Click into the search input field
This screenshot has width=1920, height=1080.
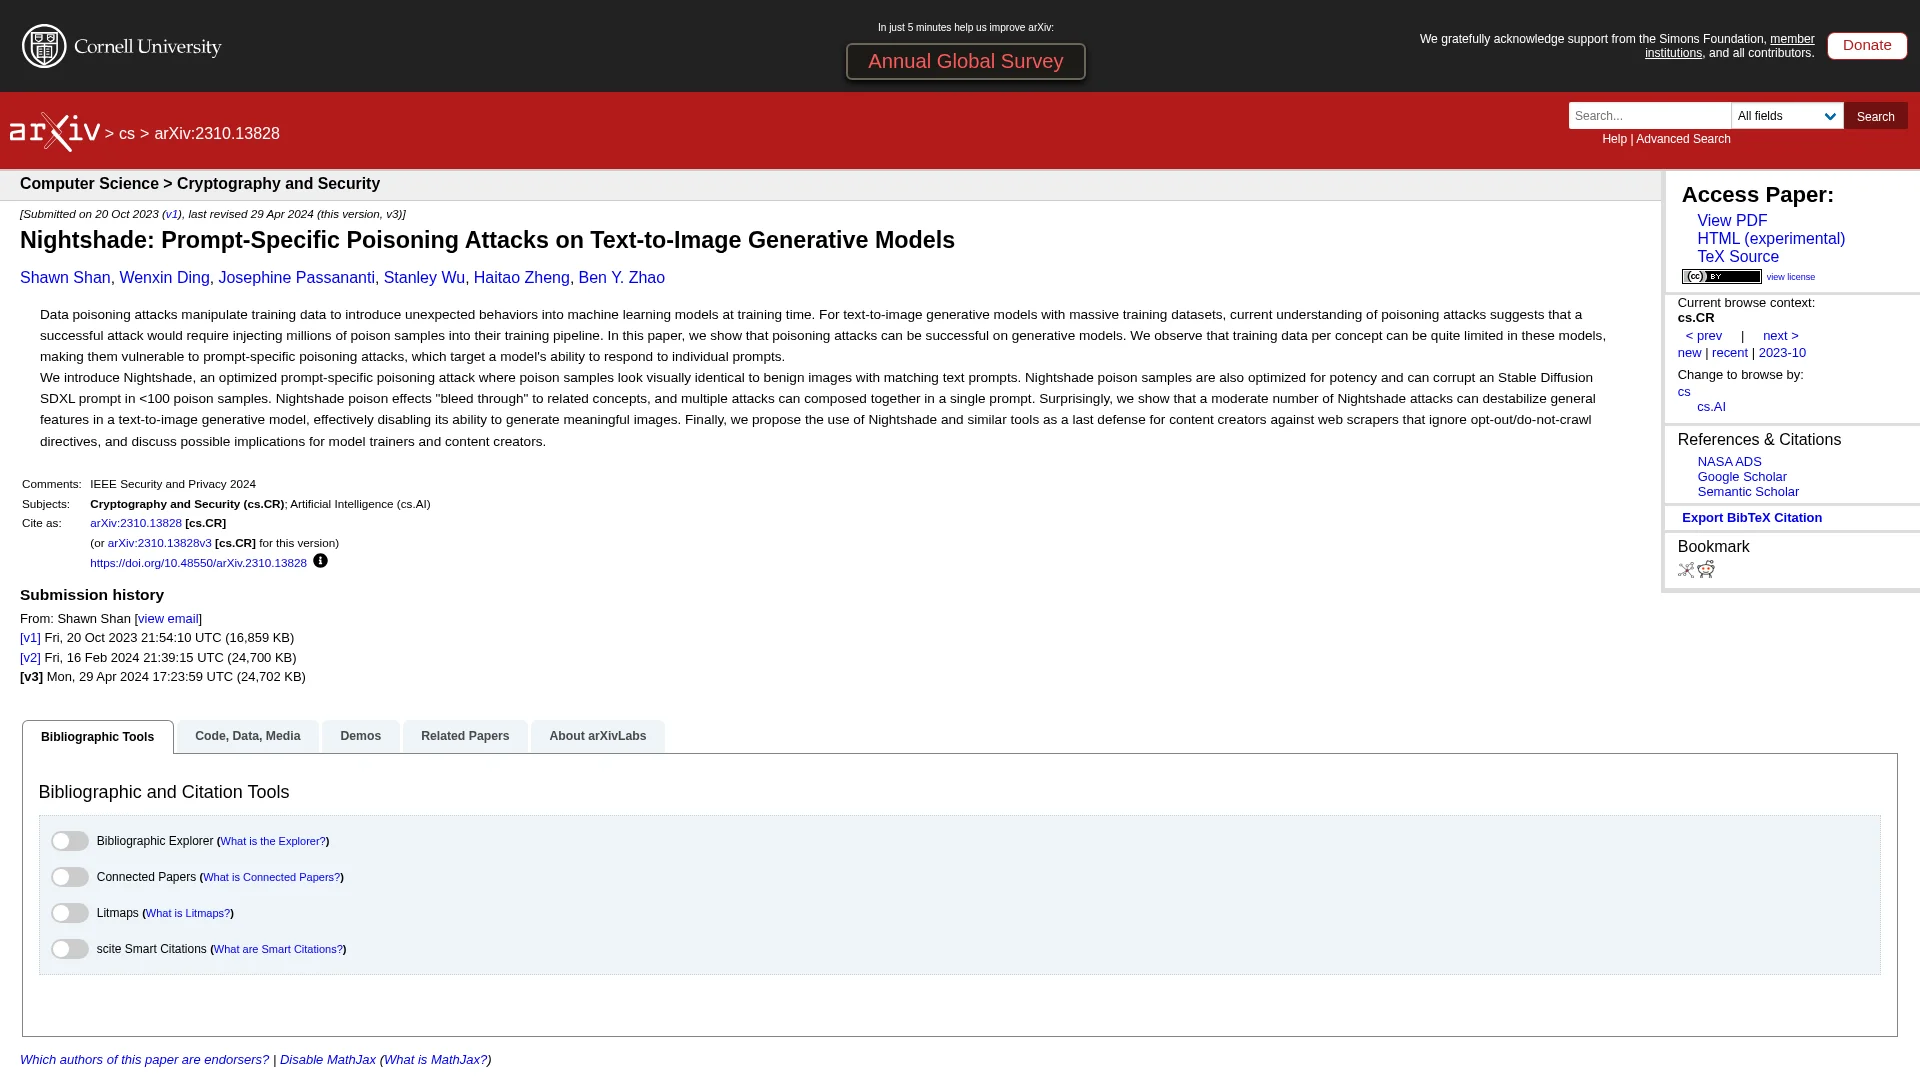tap(1649, 116)
